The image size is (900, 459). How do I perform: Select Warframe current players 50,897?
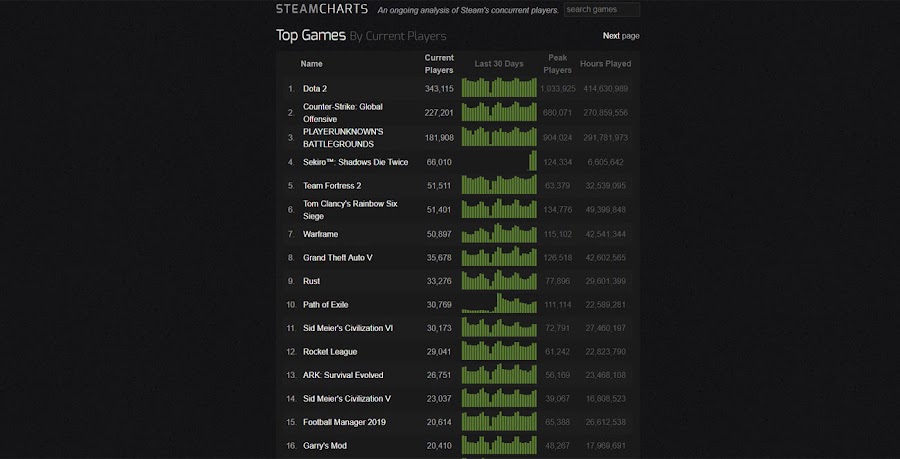439,234
